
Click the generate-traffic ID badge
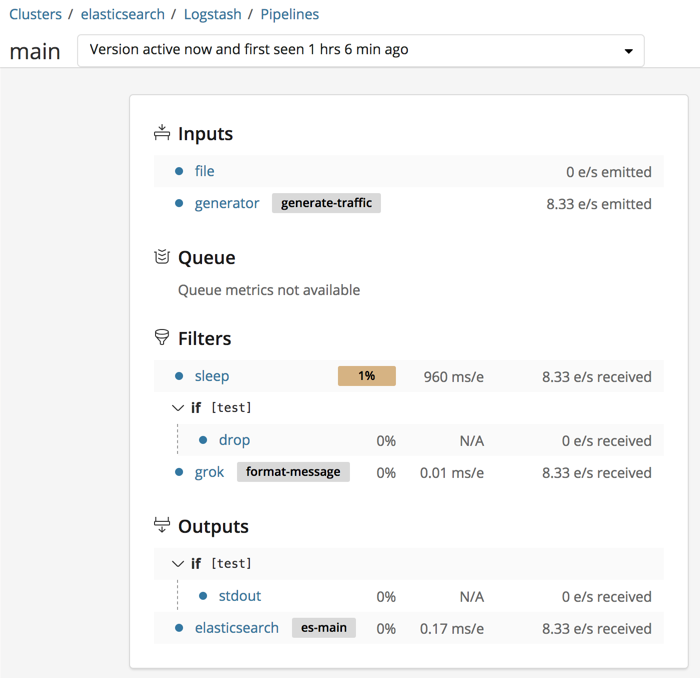point(326,203)
